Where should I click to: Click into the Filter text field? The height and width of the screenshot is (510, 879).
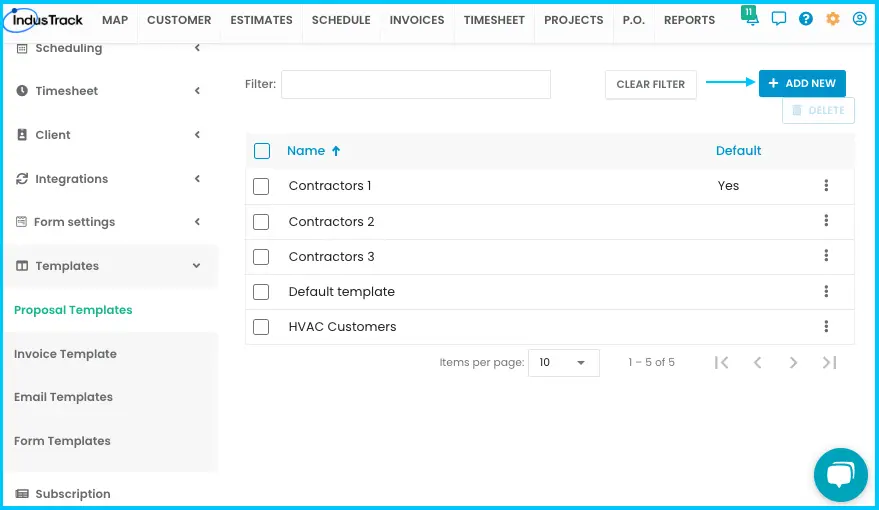tap(416, 85)
